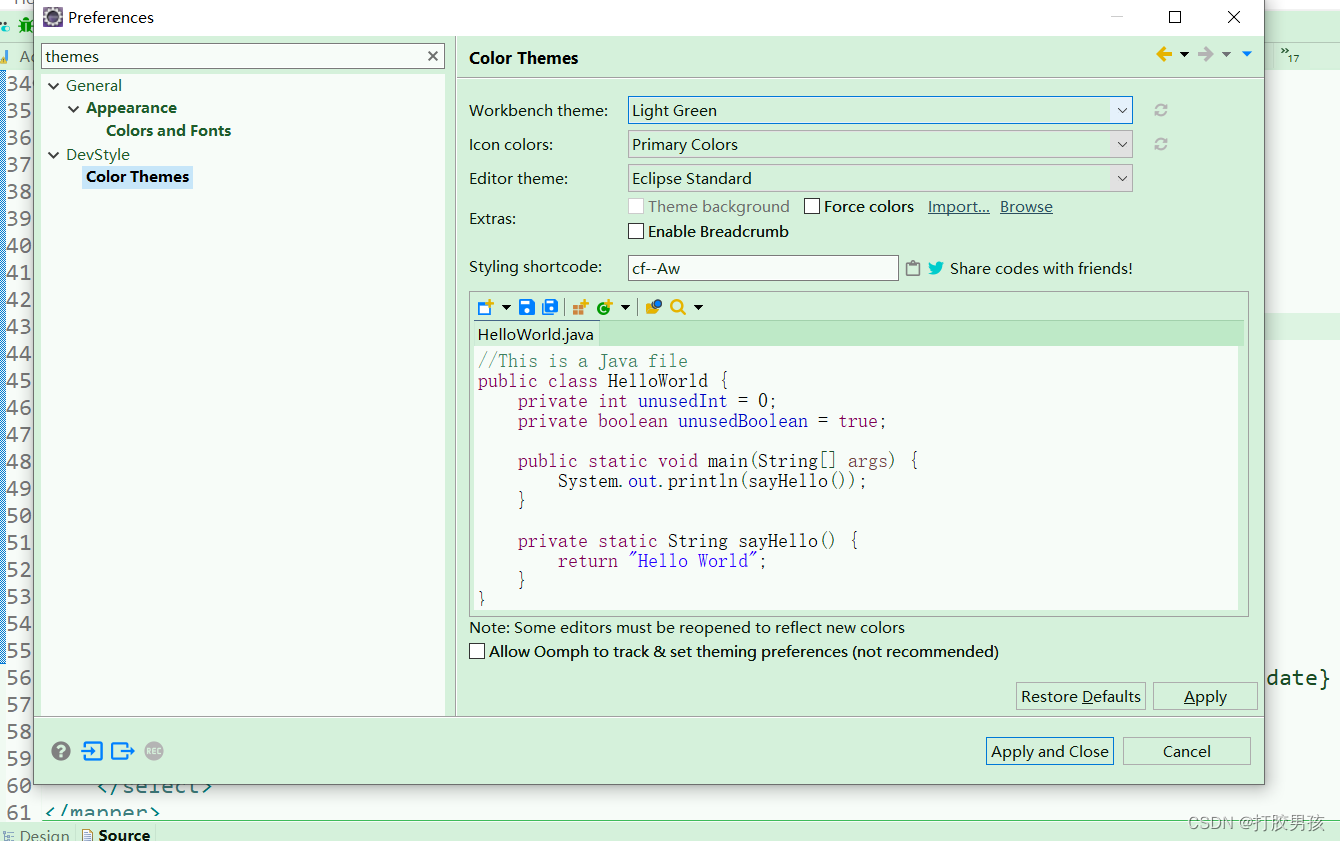Select DevStyle in preferences tree
Screen dimensions: 1340x841
(x=98, y=155)
